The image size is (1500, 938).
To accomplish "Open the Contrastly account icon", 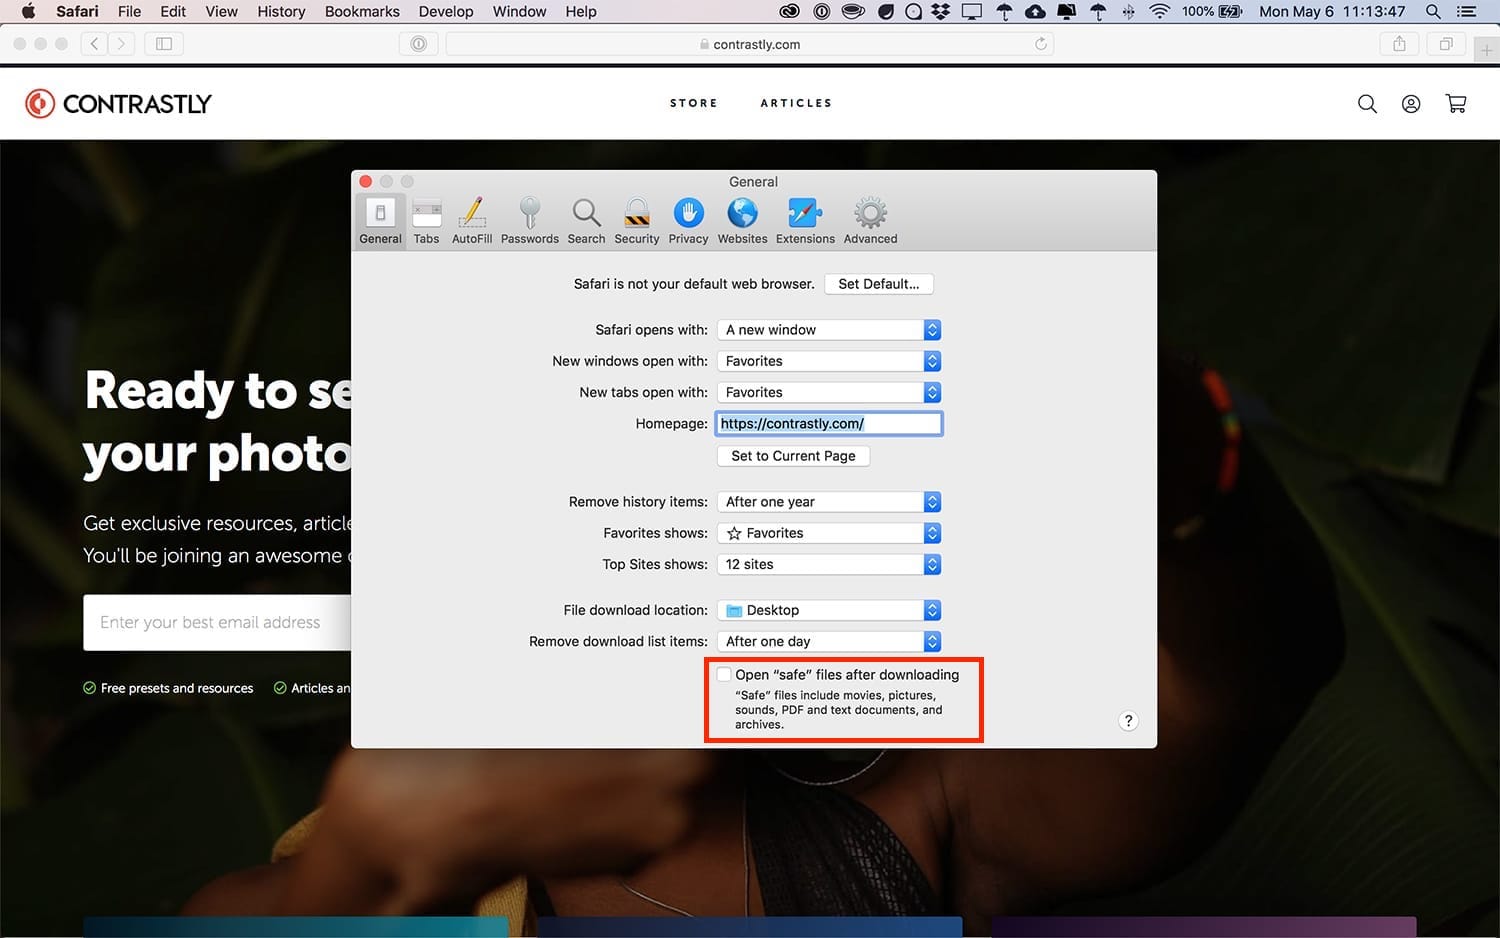I will (x=1411, y=103).
